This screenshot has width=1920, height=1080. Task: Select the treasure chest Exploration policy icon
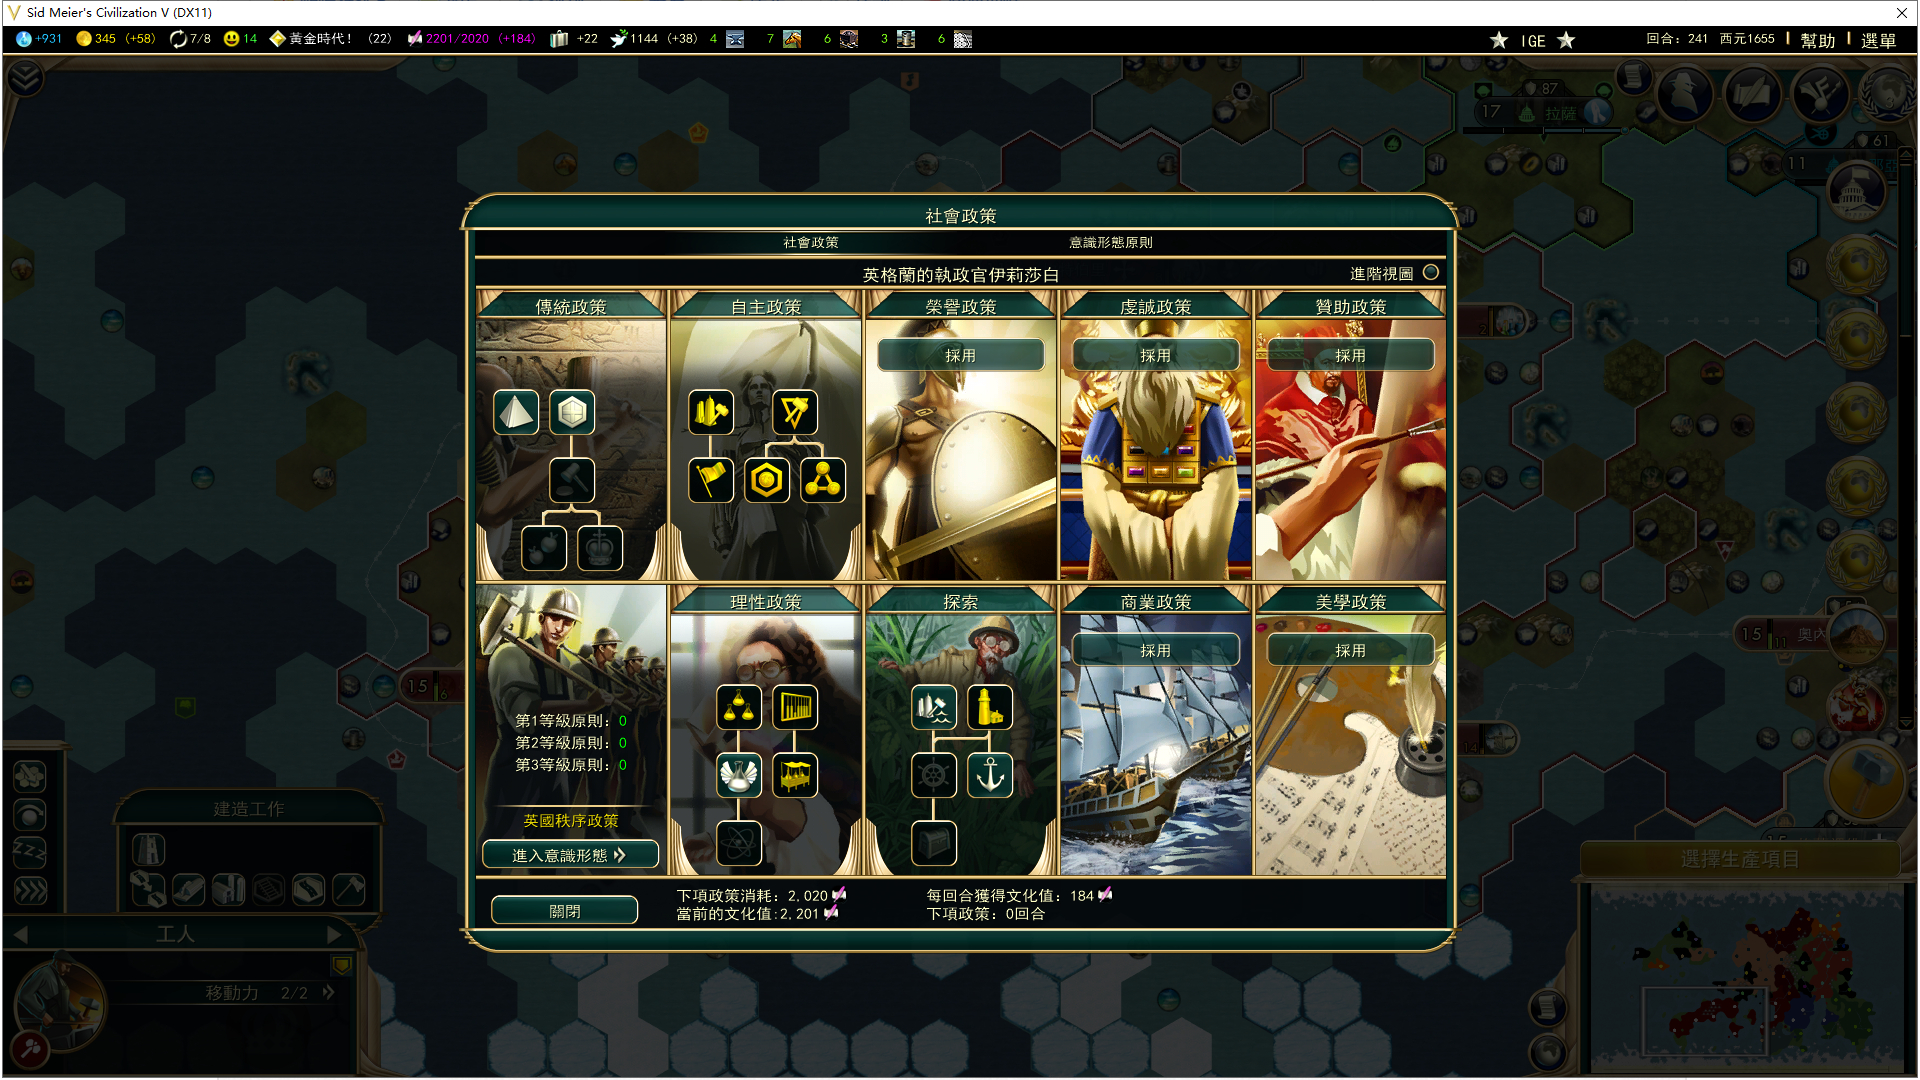point(934,843)
